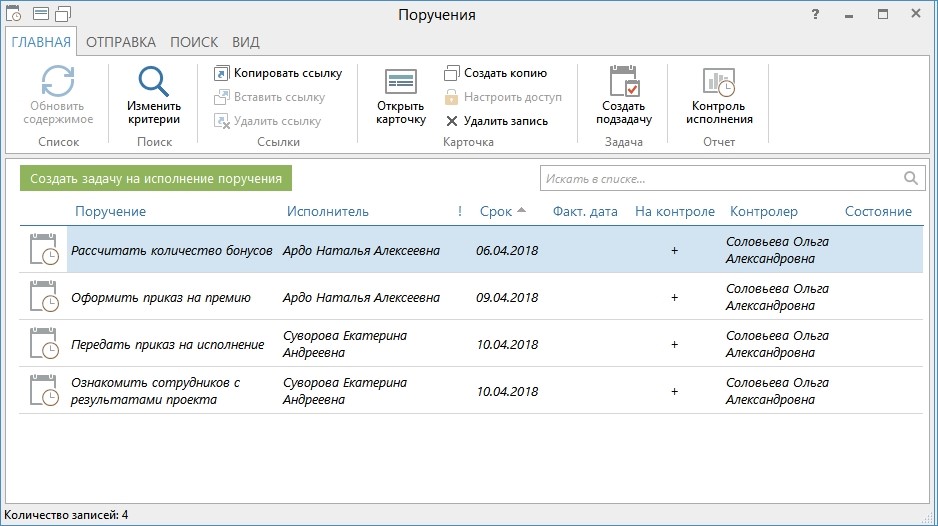Click the overlapping windows icon in the title bar

point(63,13)
